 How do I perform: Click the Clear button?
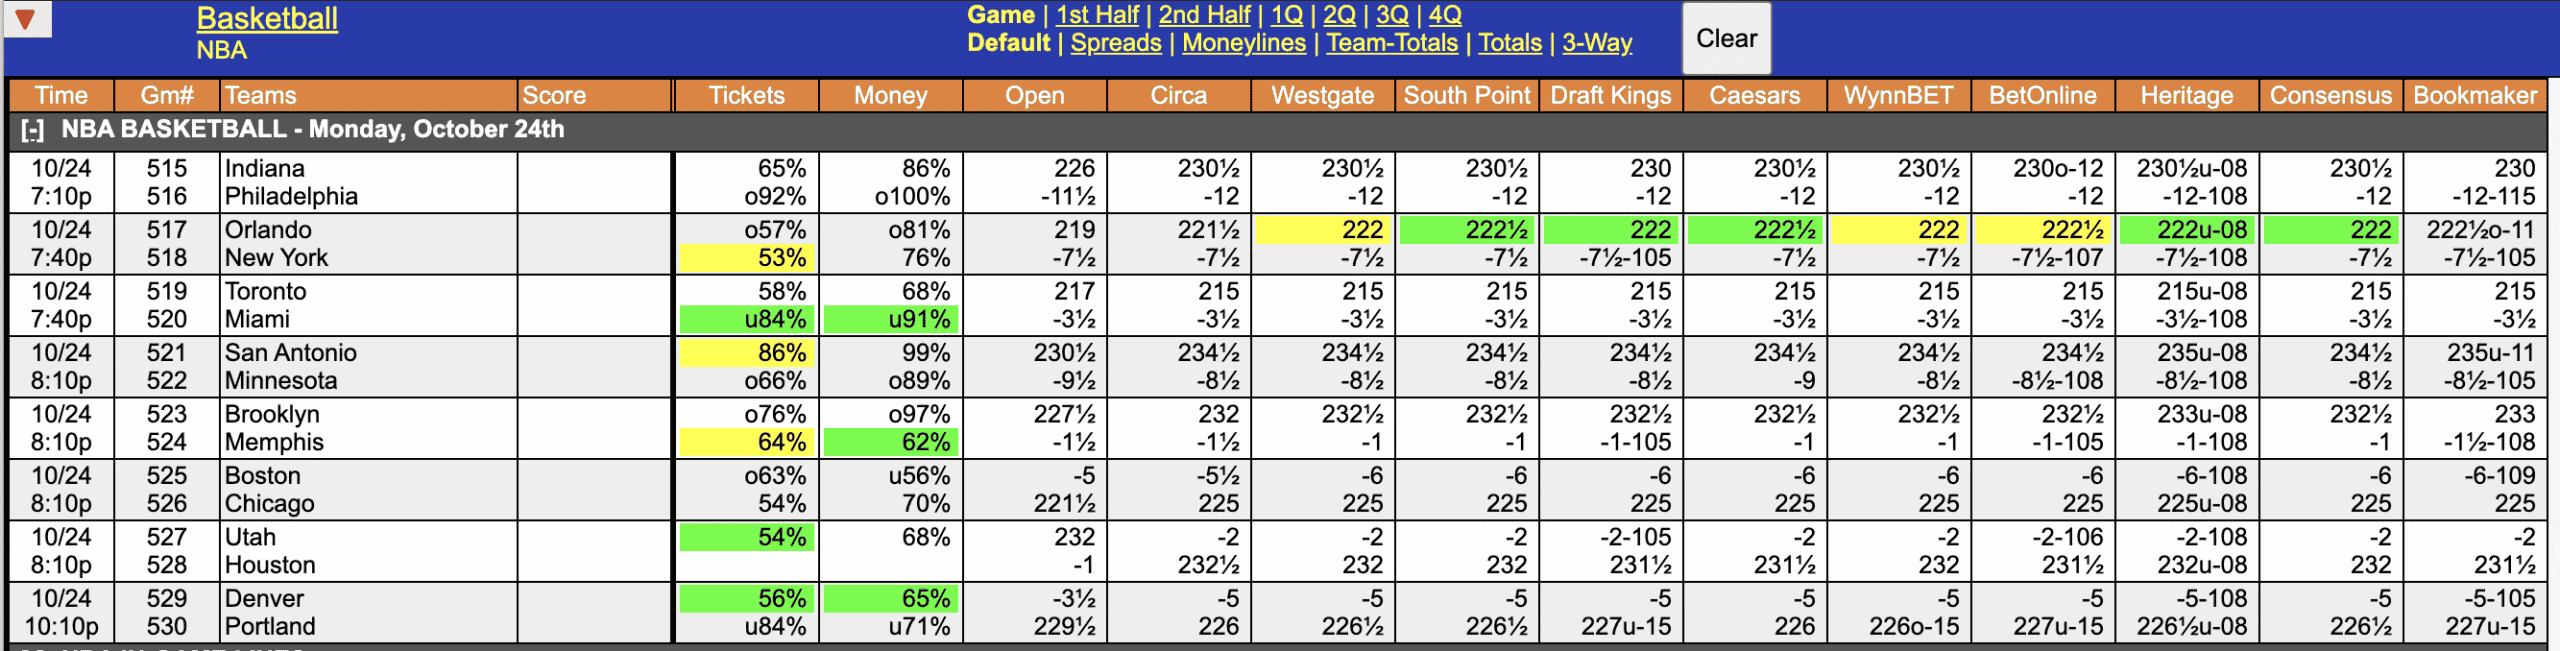(x=1726, y=38)
